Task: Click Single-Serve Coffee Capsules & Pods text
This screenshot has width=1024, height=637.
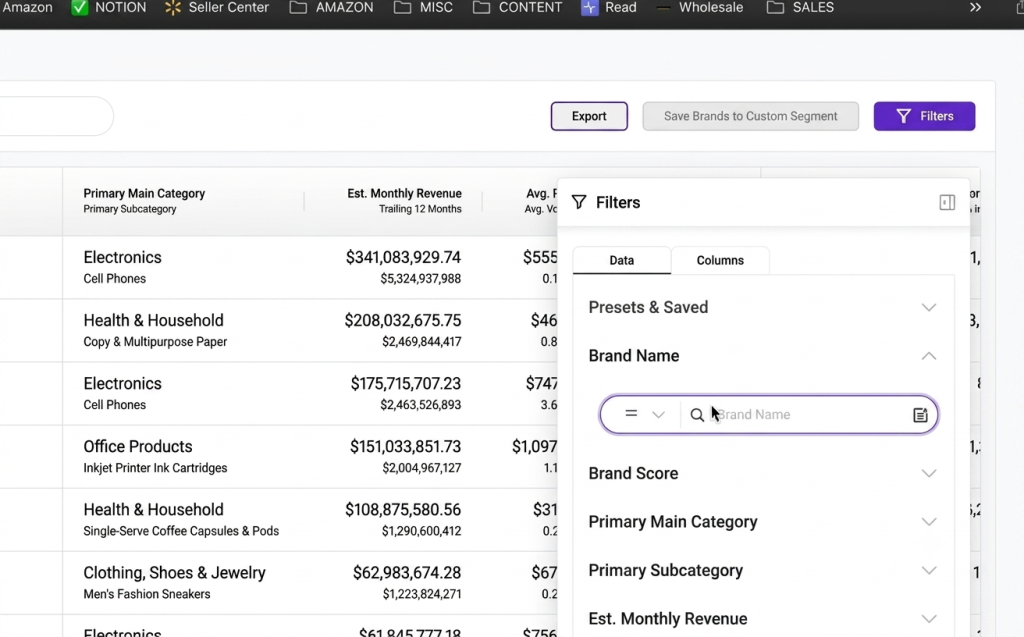Action: tap(181, 531)
